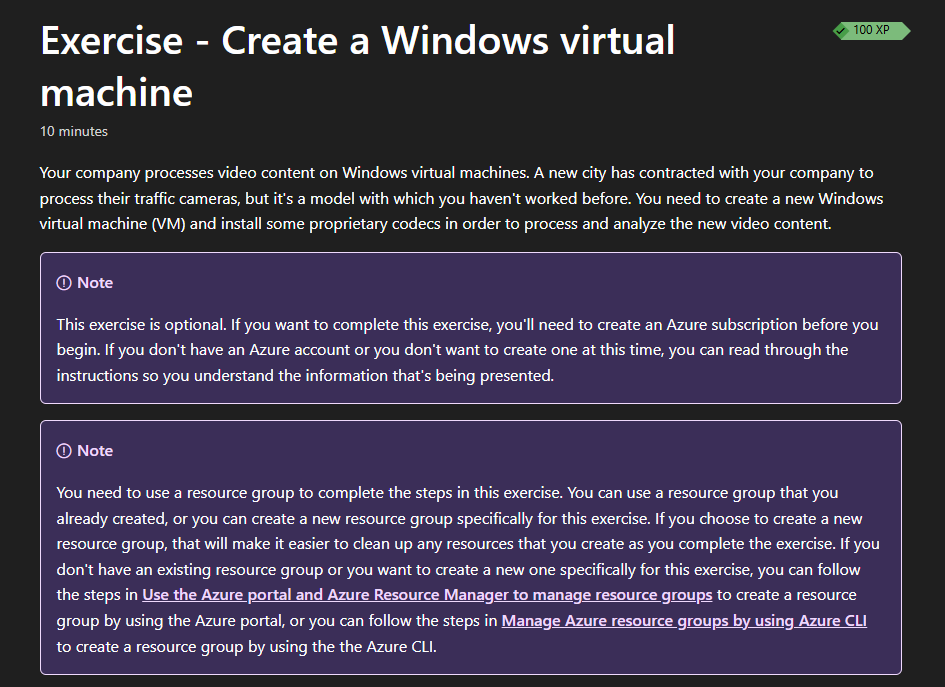
Task: Click the text 'This exercise is optional'
Action: [x=141, y=325]
